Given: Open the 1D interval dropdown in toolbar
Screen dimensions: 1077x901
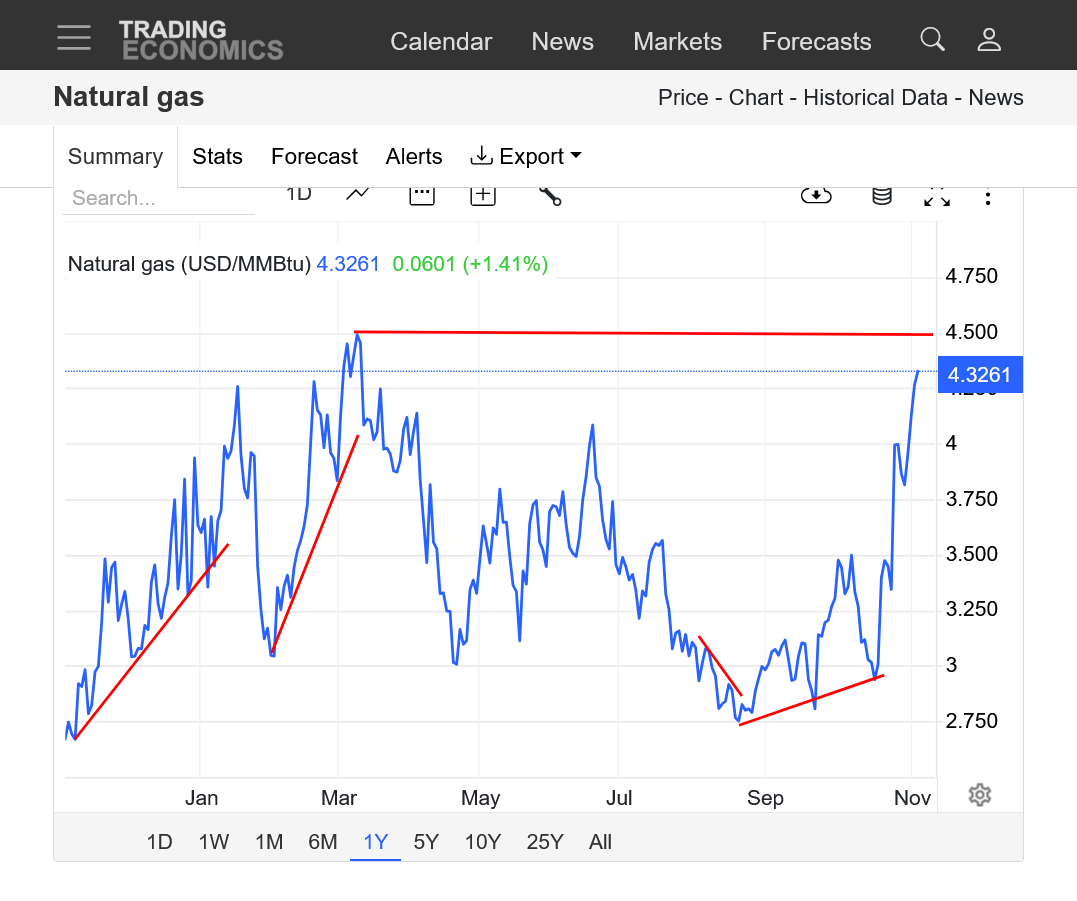Looking at the screenshot, I should [299, 194].
